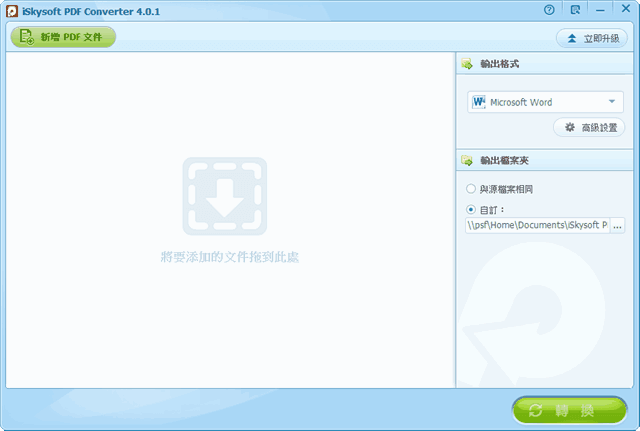Click the 新增 PDF 文件 button
The image size is (640, 431).
(x=63, y=37)
